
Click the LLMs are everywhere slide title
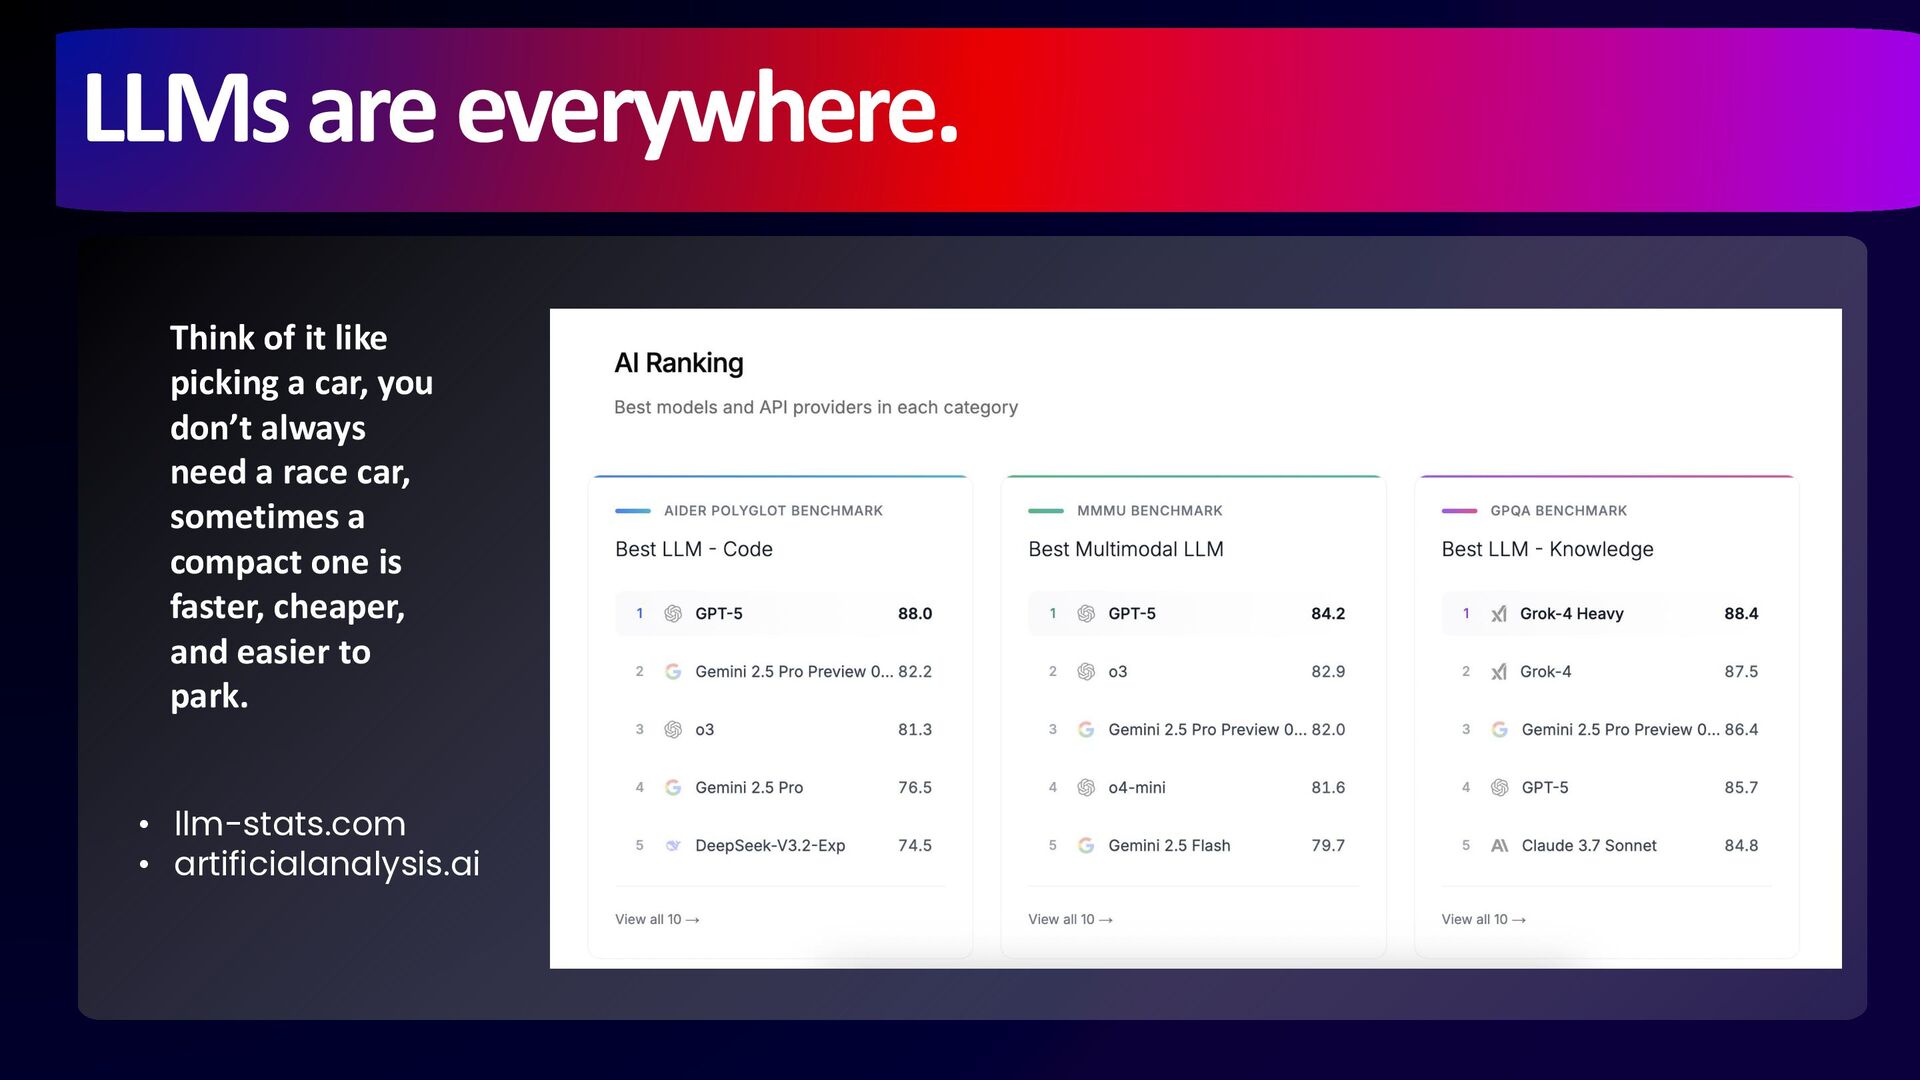coord(520,110)
